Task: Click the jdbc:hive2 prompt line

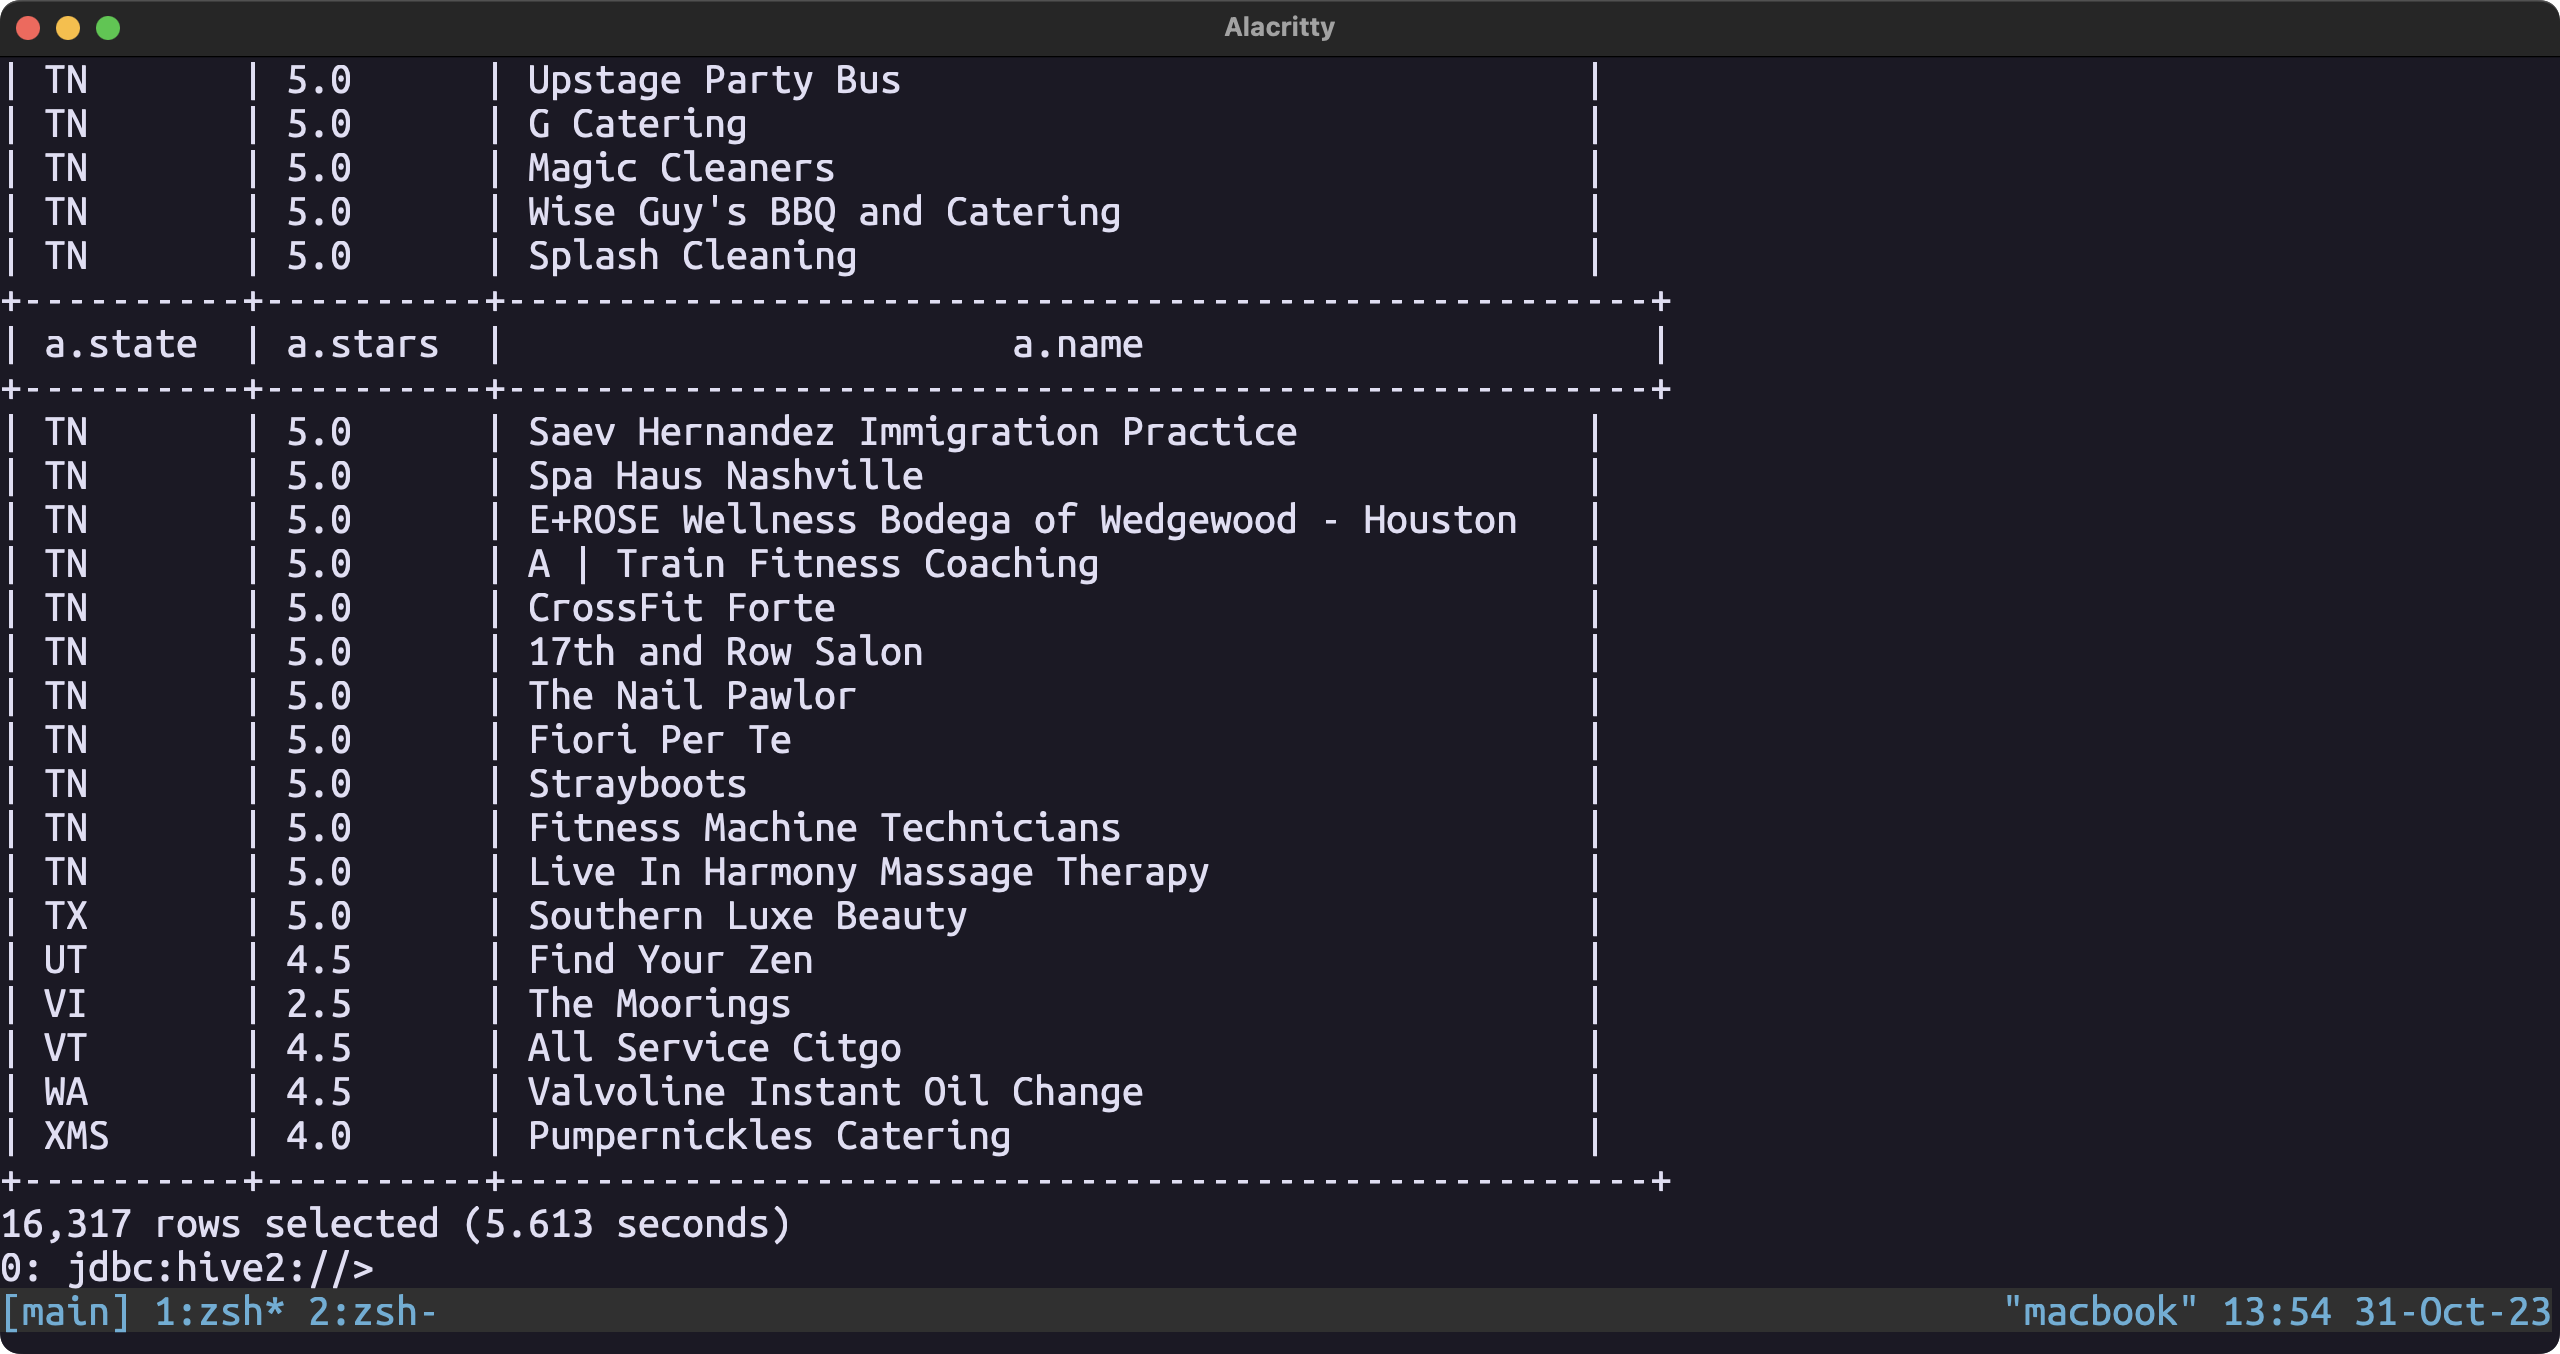Action: click(187, 1267)
